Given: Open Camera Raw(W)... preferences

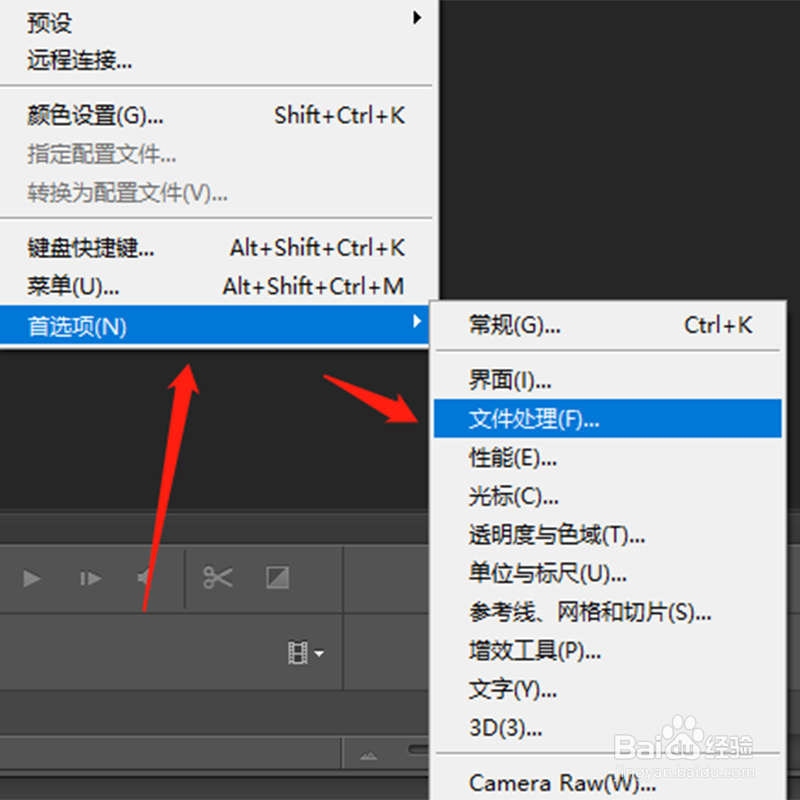Looking at the screenshot, I should 607,783.
